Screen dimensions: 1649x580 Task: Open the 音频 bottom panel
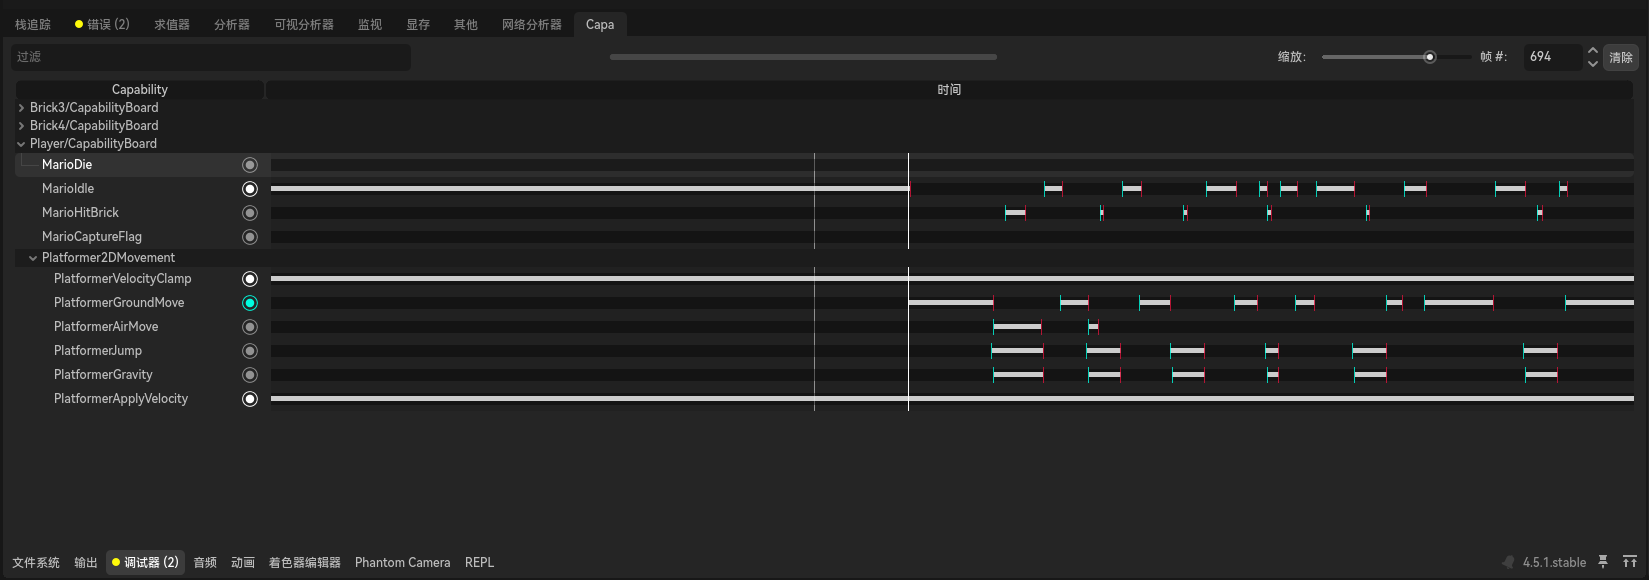pyautogui.click(x=205, y=563)
